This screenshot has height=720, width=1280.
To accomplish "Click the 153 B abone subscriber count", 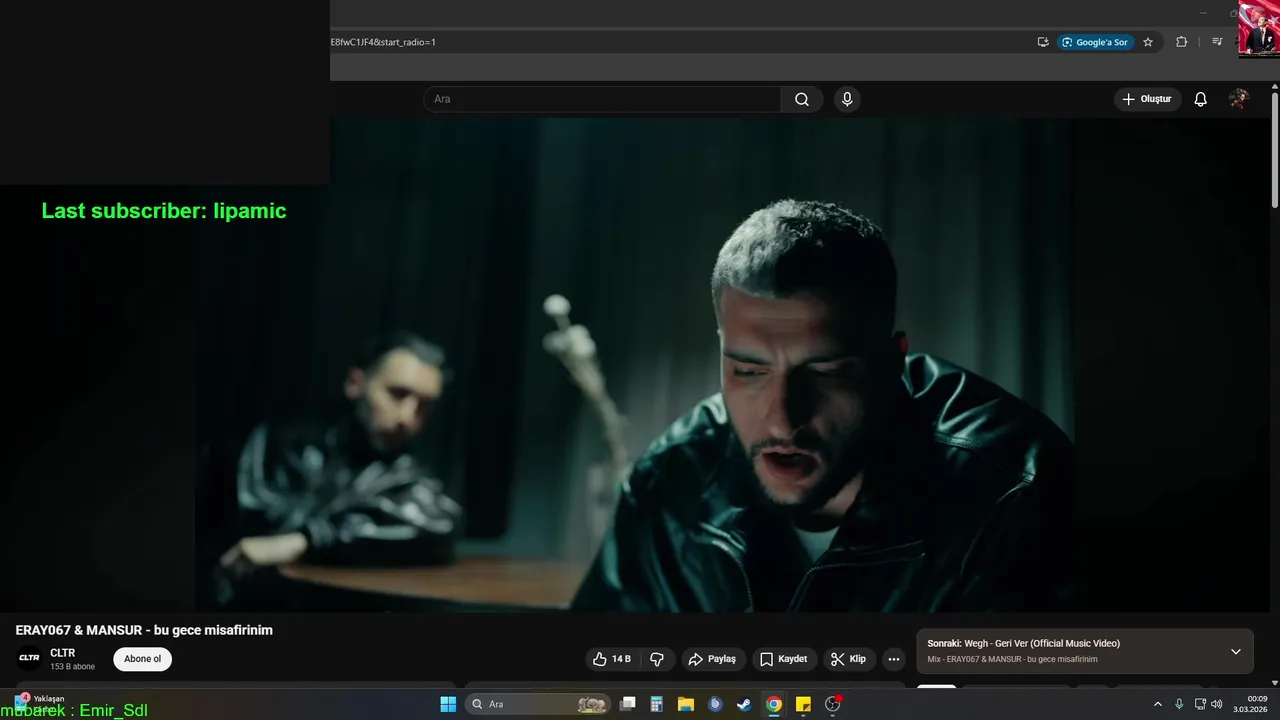I will point(73,667).
